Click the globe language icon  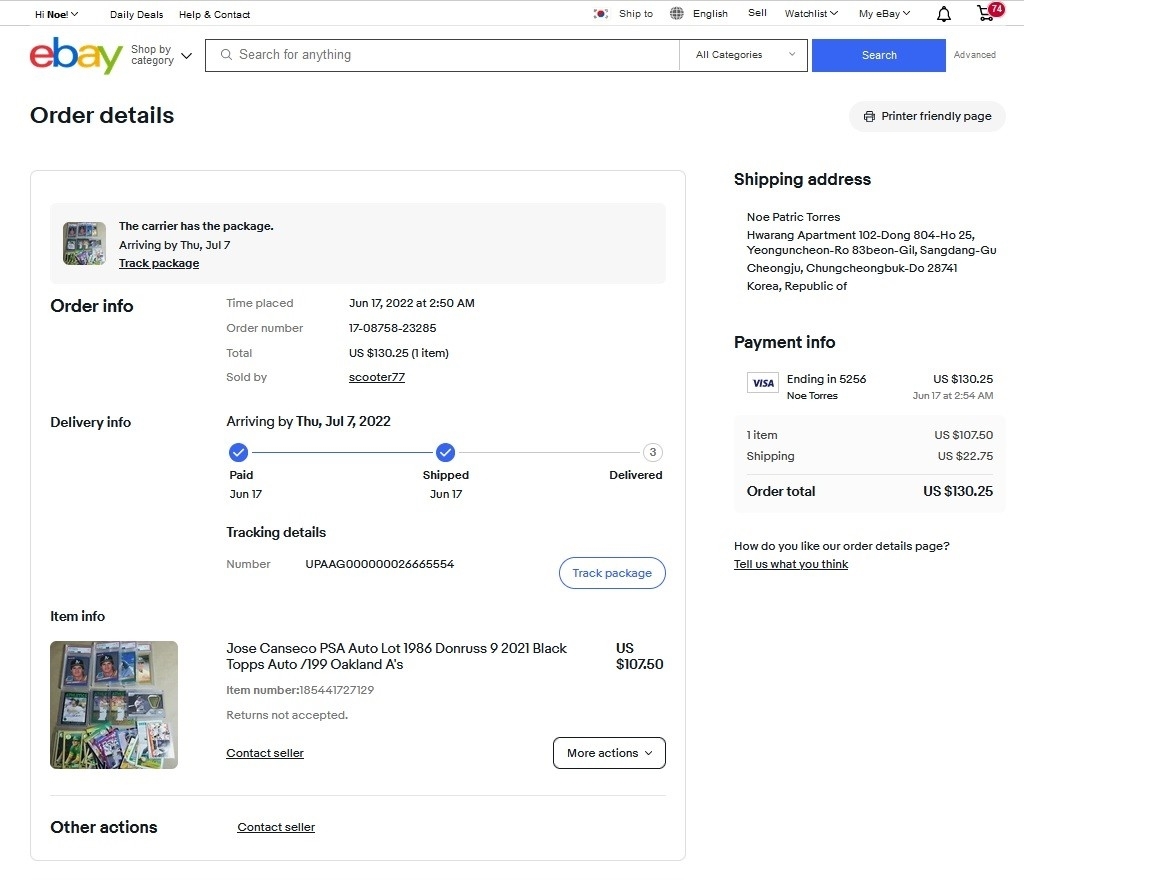pyautogui.click(x=677, y=13)
